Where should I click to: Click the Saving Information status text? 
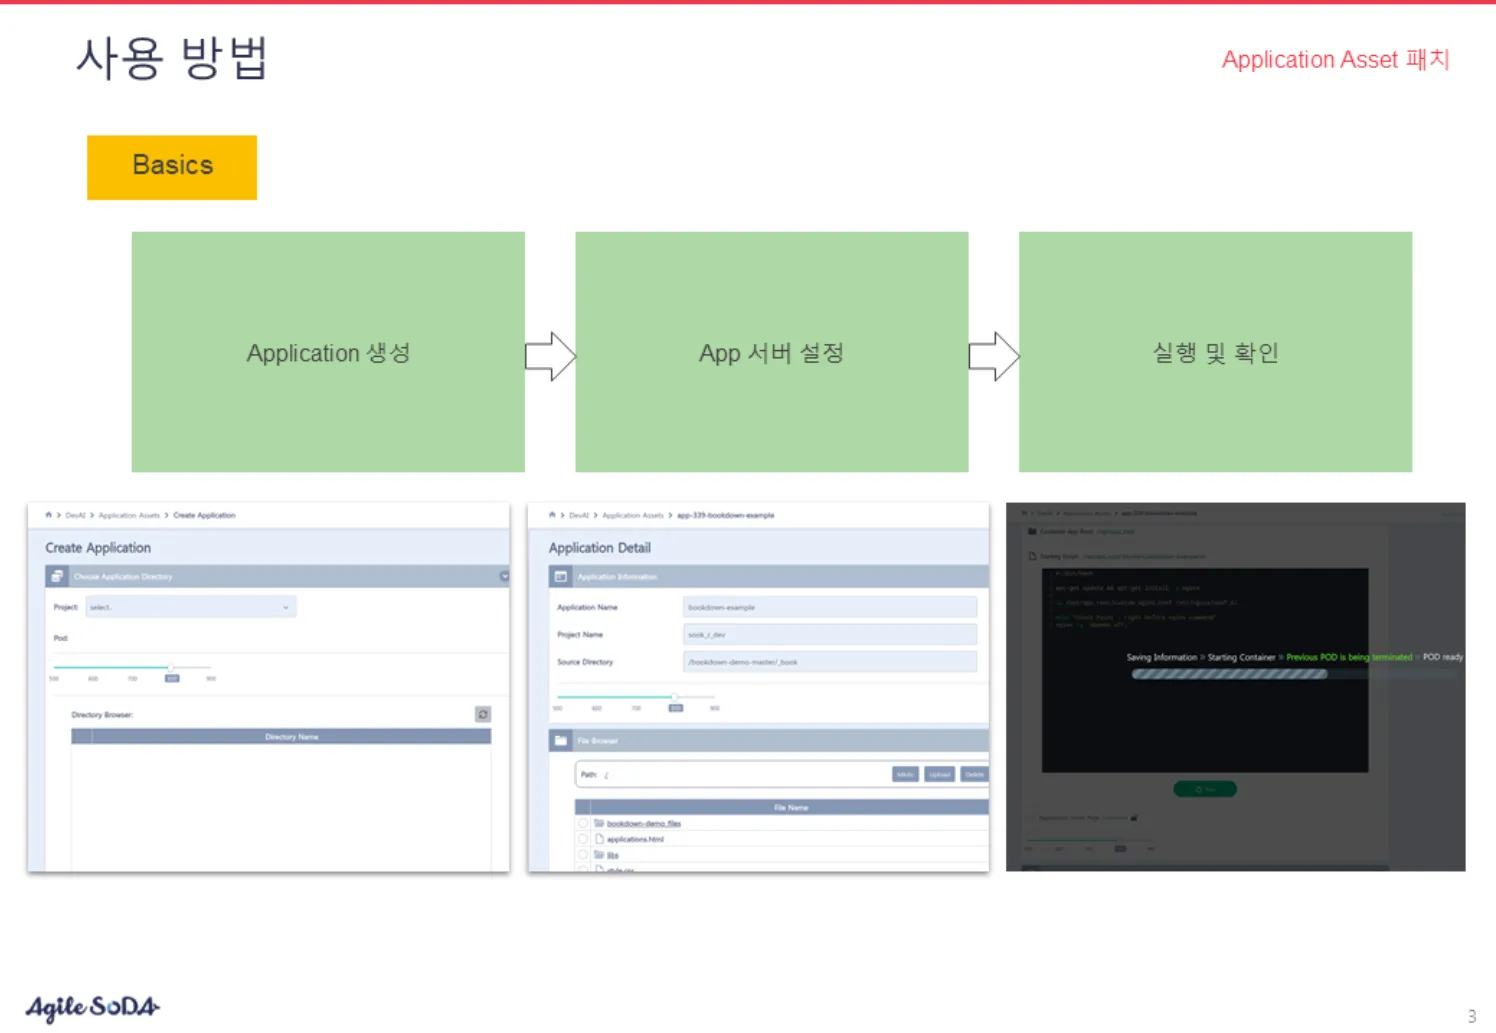[1161, 657]
